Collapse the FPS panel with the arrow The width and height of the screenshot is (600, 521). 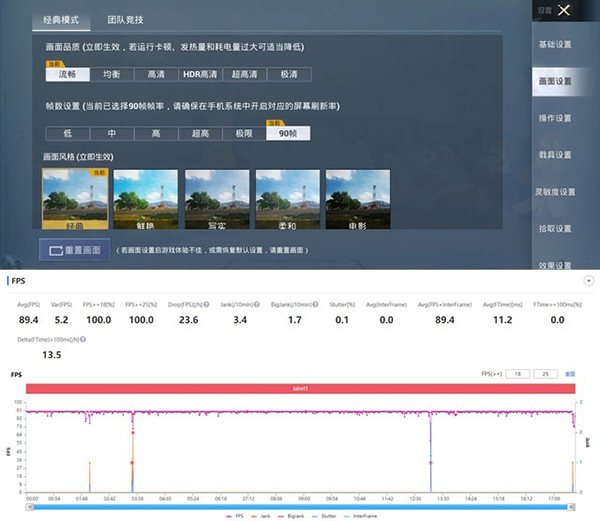(x=586, y=281)
